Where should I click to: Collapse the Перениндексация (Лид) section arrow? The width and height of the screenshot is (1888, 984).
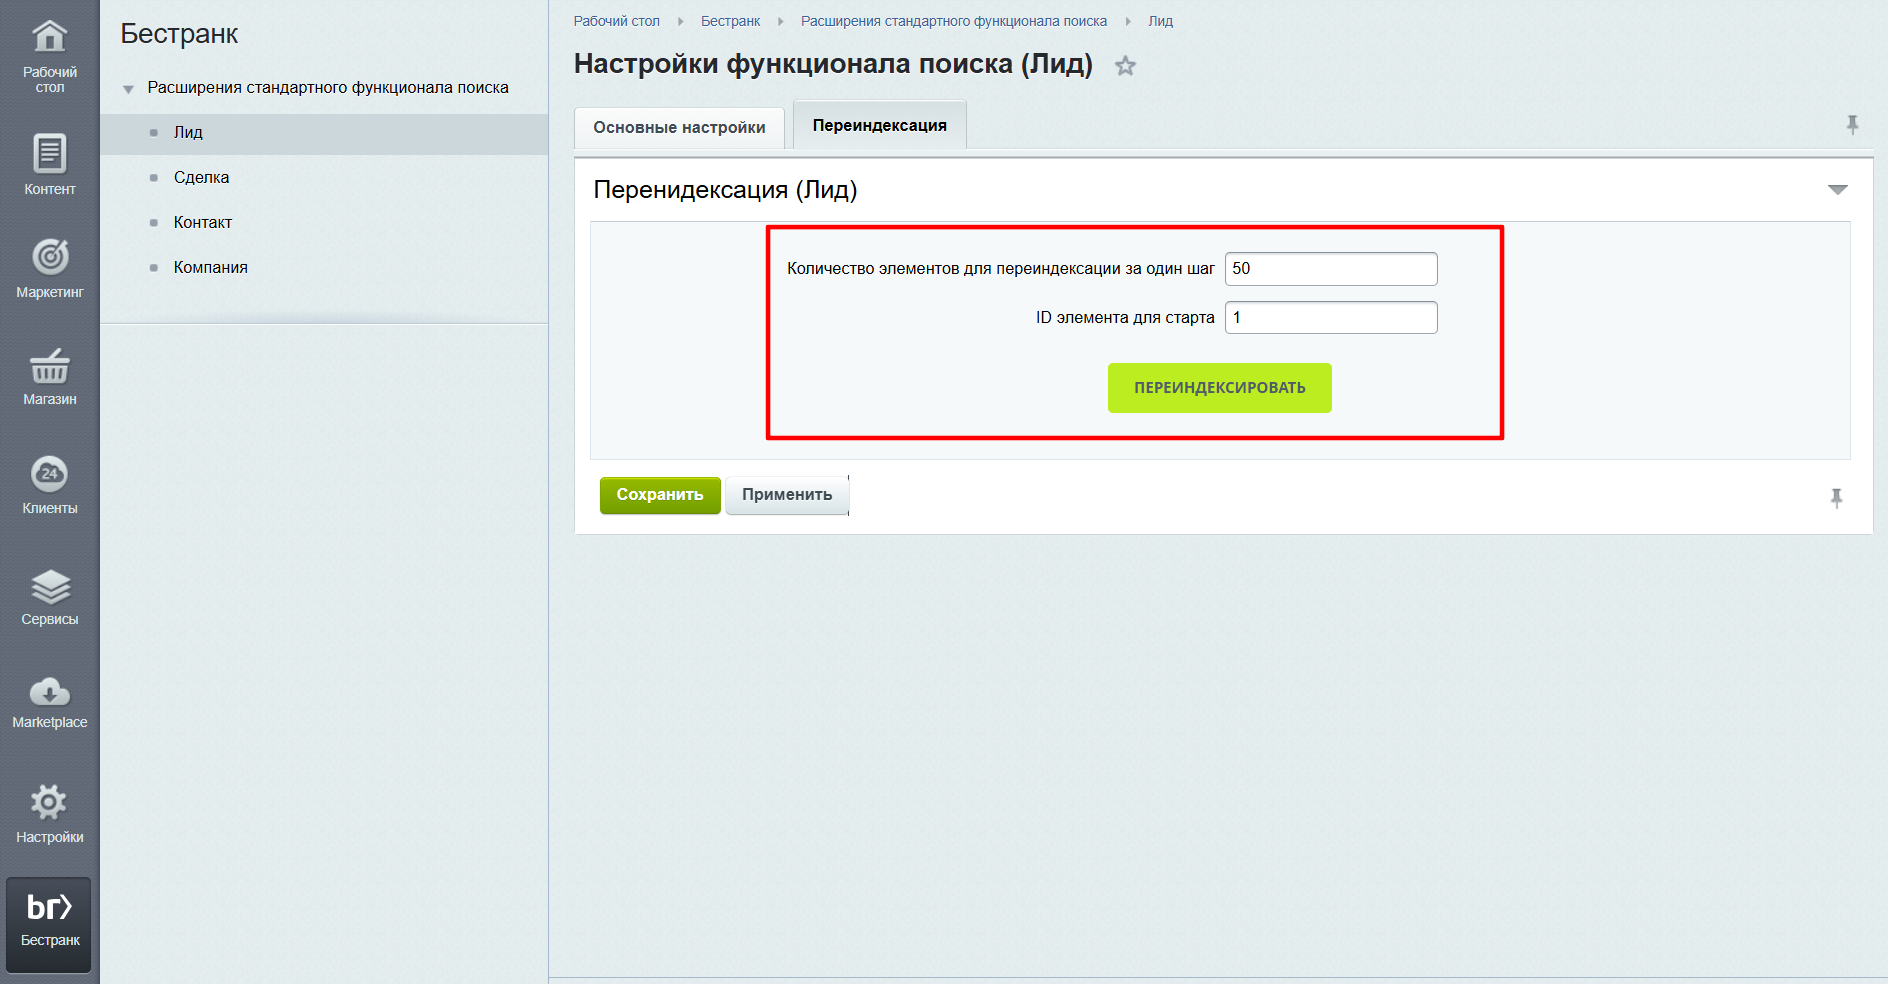(x=1837, y=190)
